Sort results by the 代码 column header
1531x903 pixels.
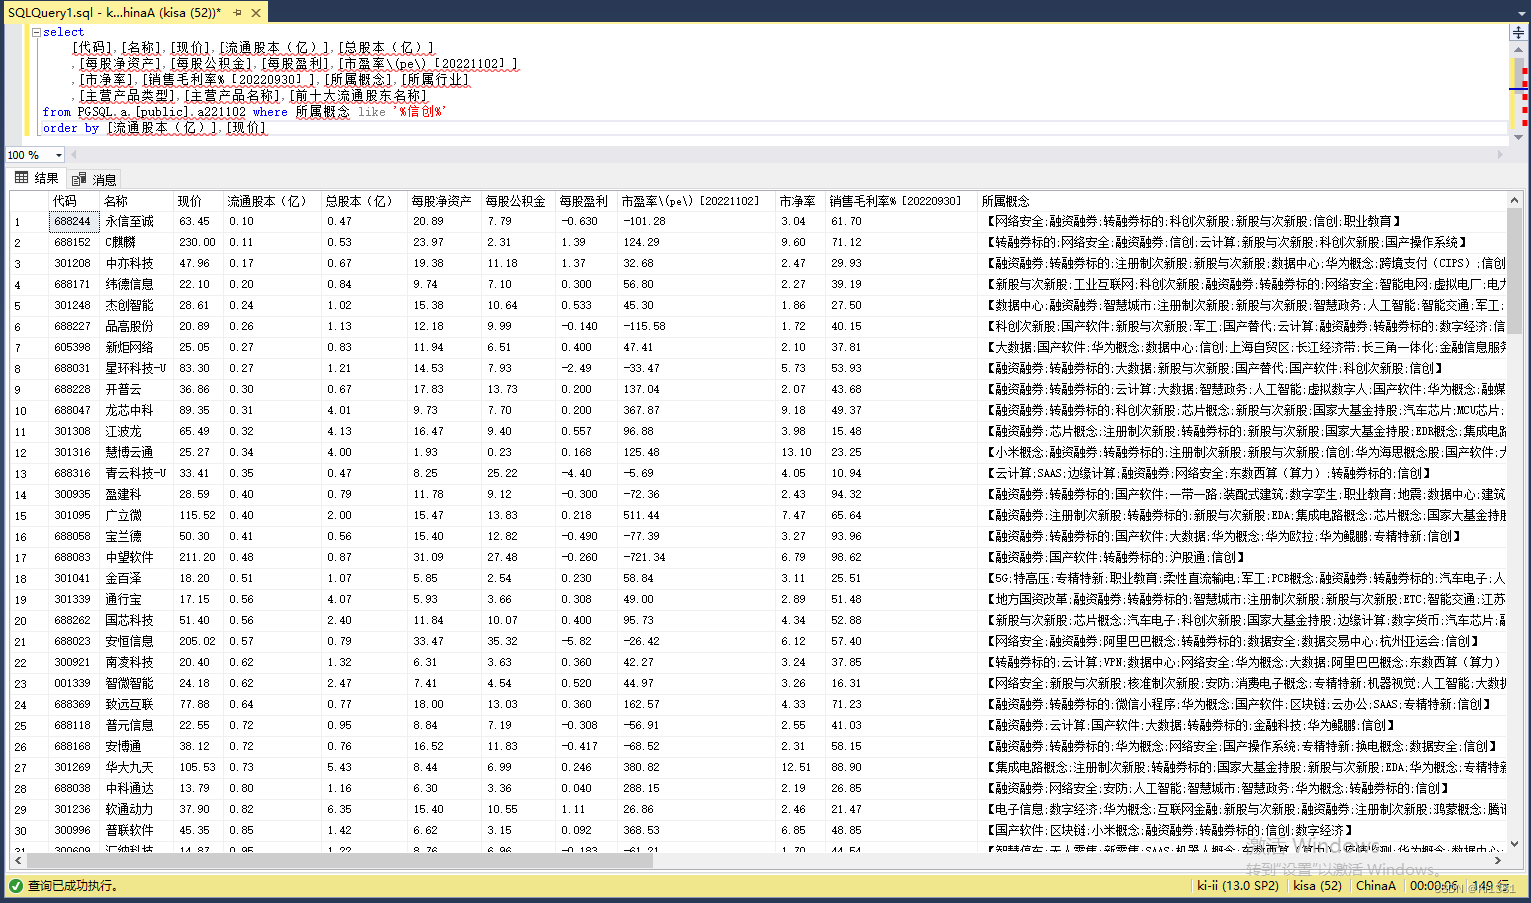pos(66,200)
